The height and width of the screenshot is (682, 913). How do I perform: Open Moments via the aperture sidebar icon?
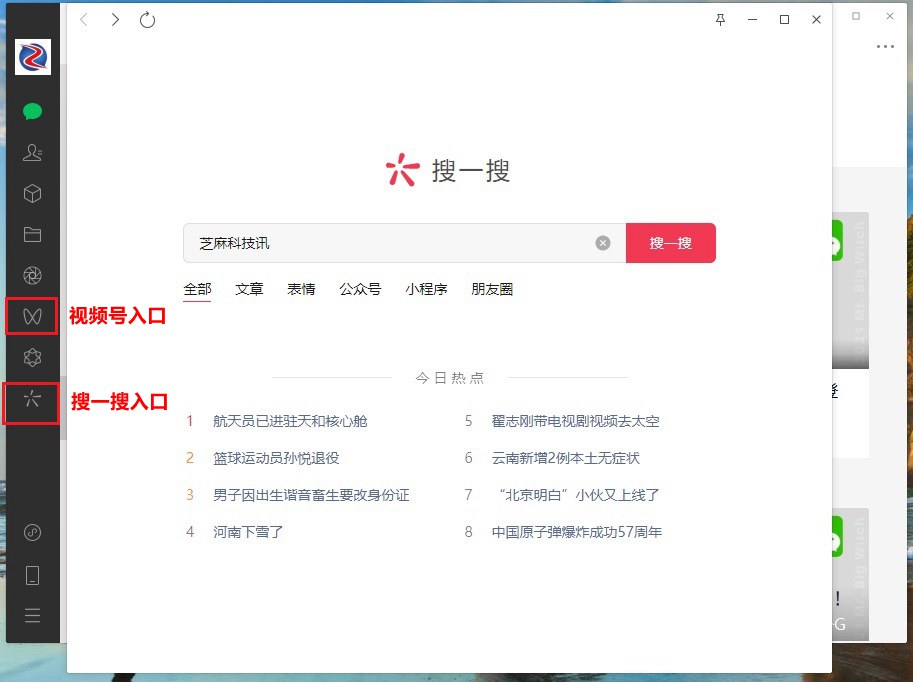click(x=31, y=275)
